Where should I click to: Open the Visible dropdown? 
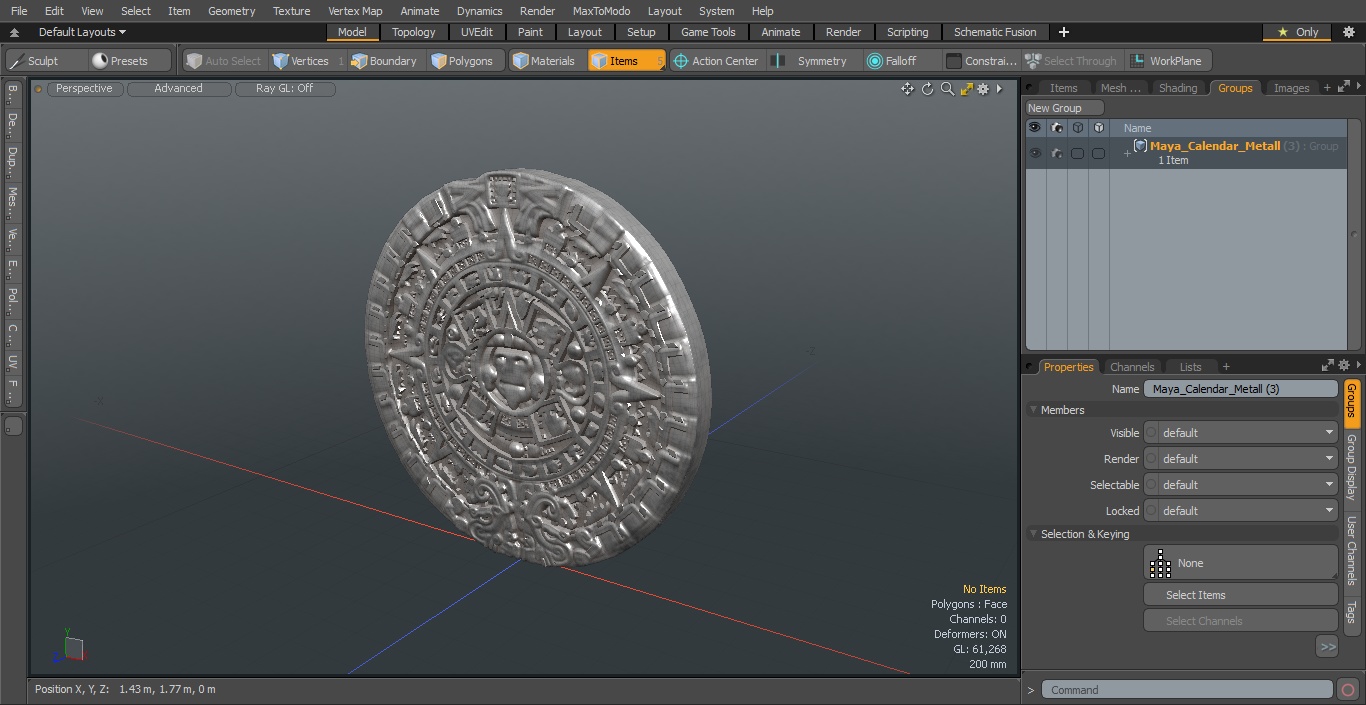pos(1241,433)
